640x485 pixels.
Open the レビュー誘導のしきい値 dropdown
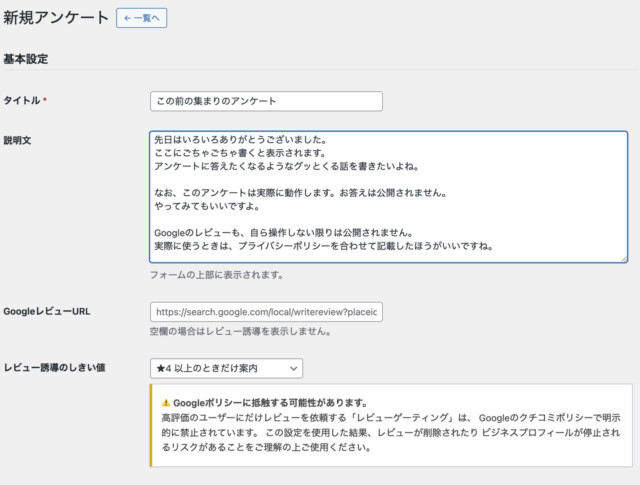pyautogui.click(x=225, y=369)
